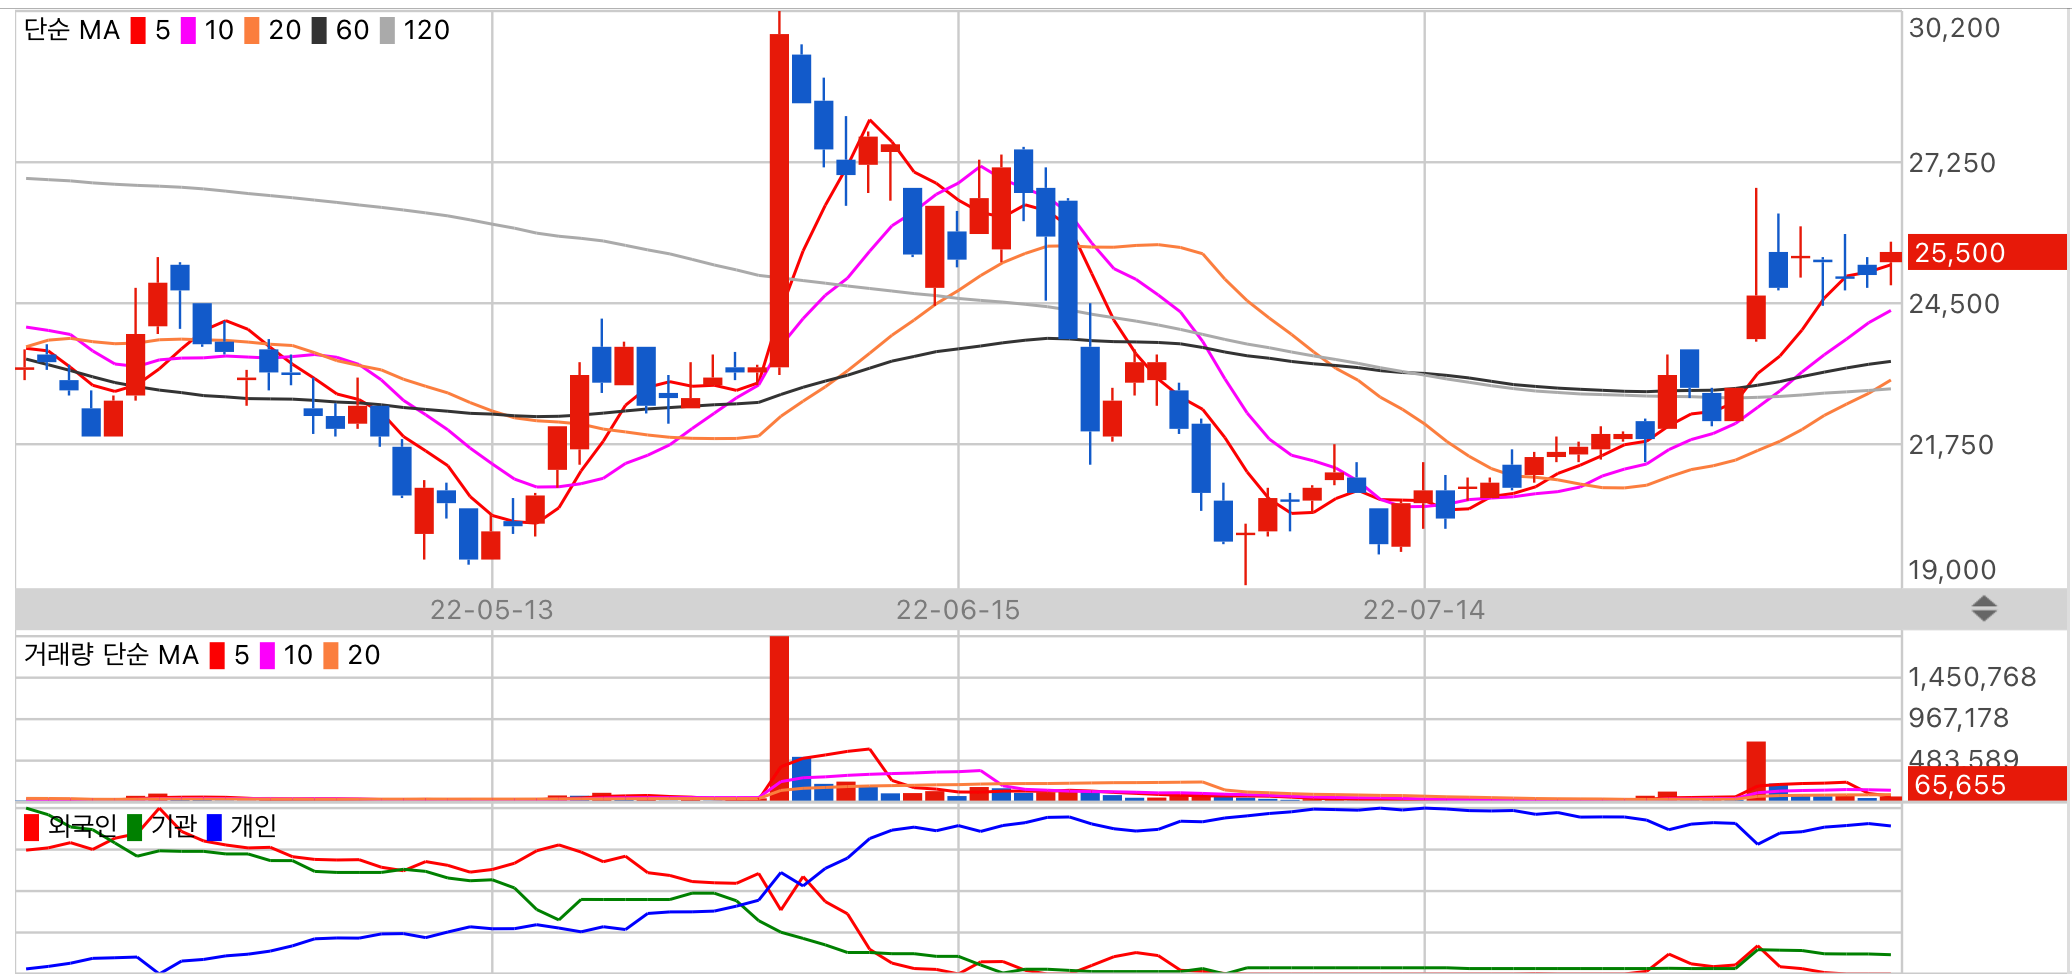Click the current price tag 25,500
This screenshot has width=2072, height=980.
pyautogui.click(x=1986, y=252)
